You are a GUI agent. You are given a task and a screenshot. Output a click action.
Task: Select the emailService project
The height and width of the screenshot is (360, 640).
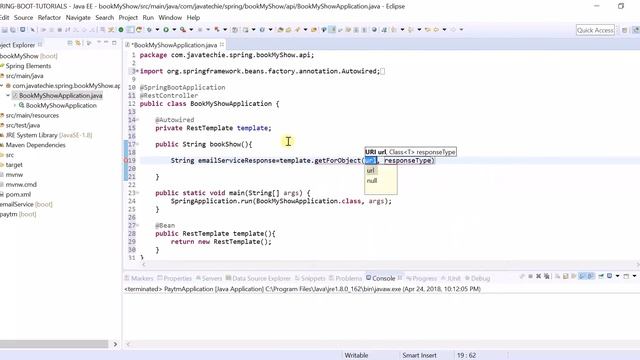tap(26, 204)
